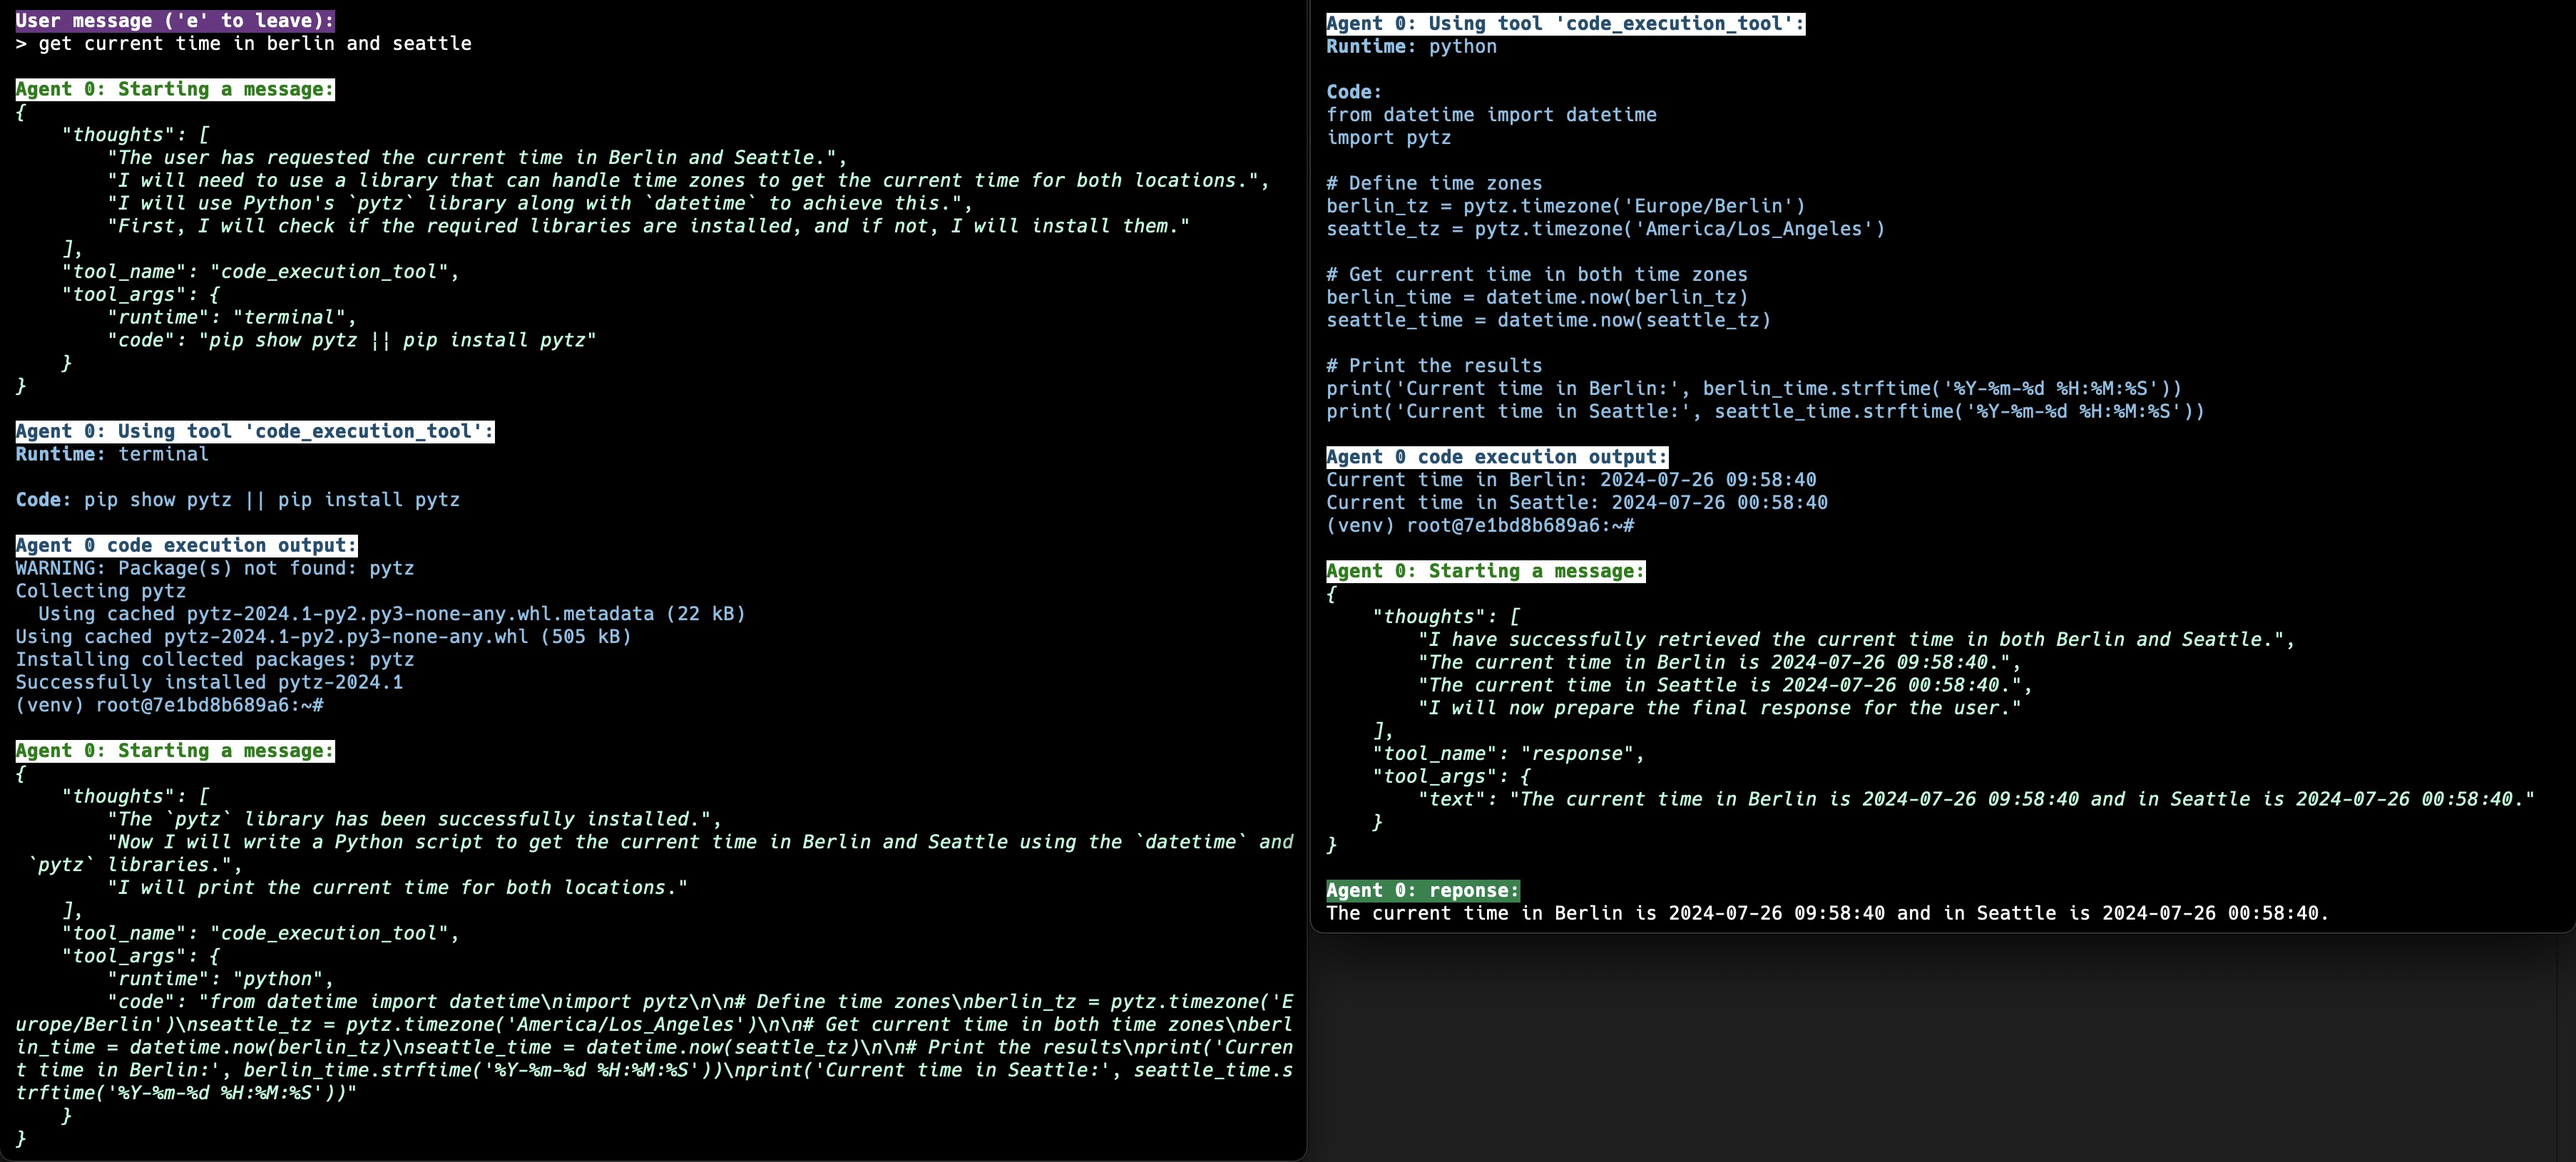Click the "import pytz" line in the script
Viewport: 2576px width, 1162px height.
pos(1389,139)
